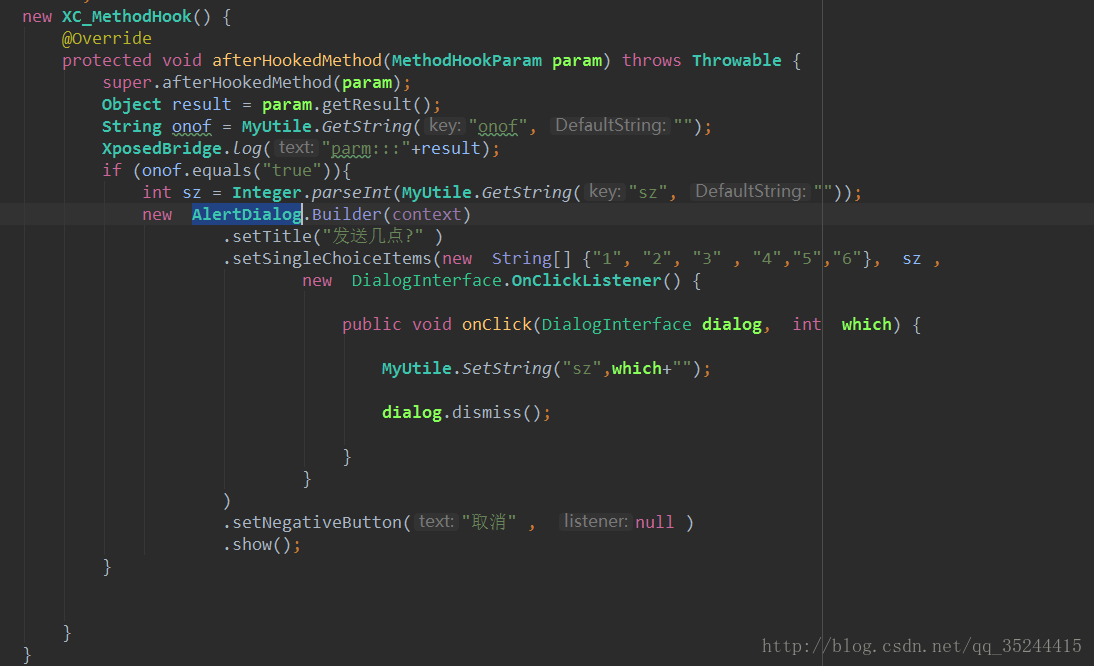Select the @Override annotation
Viewport: 1094px width, 666px height.
106,38
